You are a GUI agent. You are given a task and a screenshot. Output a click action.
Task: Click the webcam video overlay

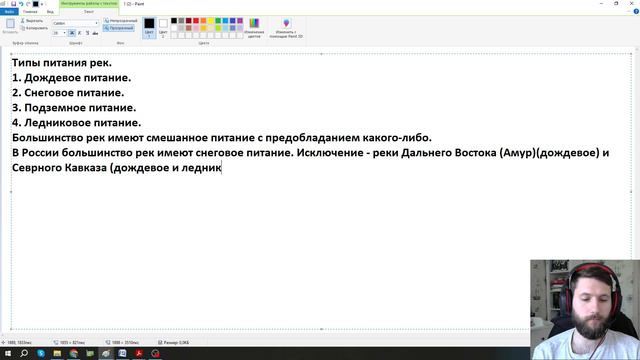tap(585, 310)
